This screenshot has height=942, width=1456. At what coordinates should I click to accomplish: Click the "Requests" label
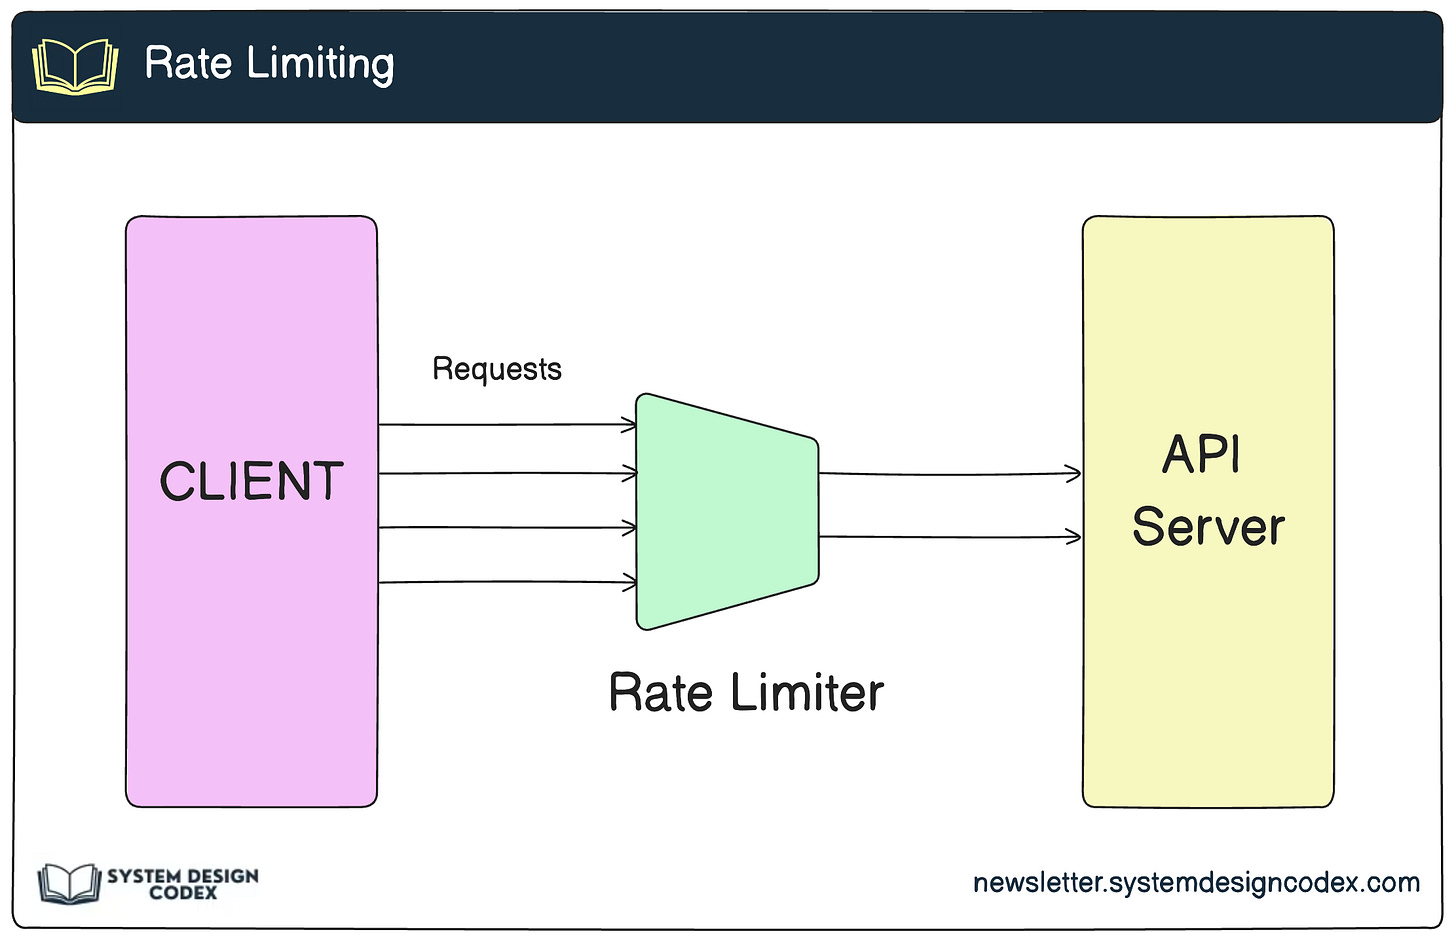(x=496, y=369)
